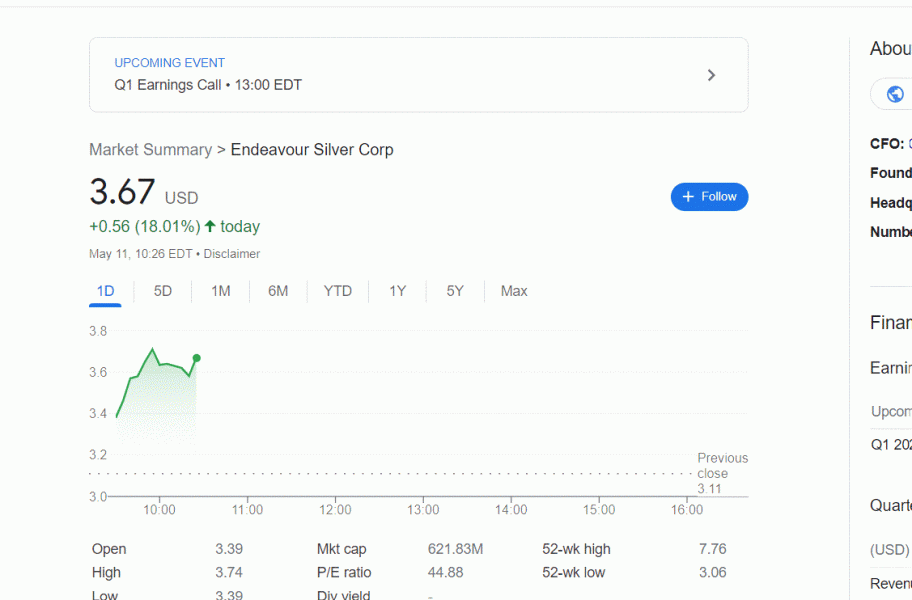This screenshot has width=912, height=600.
Task: Click the globe website icon in About panel
Action: [x=895, y=94]
